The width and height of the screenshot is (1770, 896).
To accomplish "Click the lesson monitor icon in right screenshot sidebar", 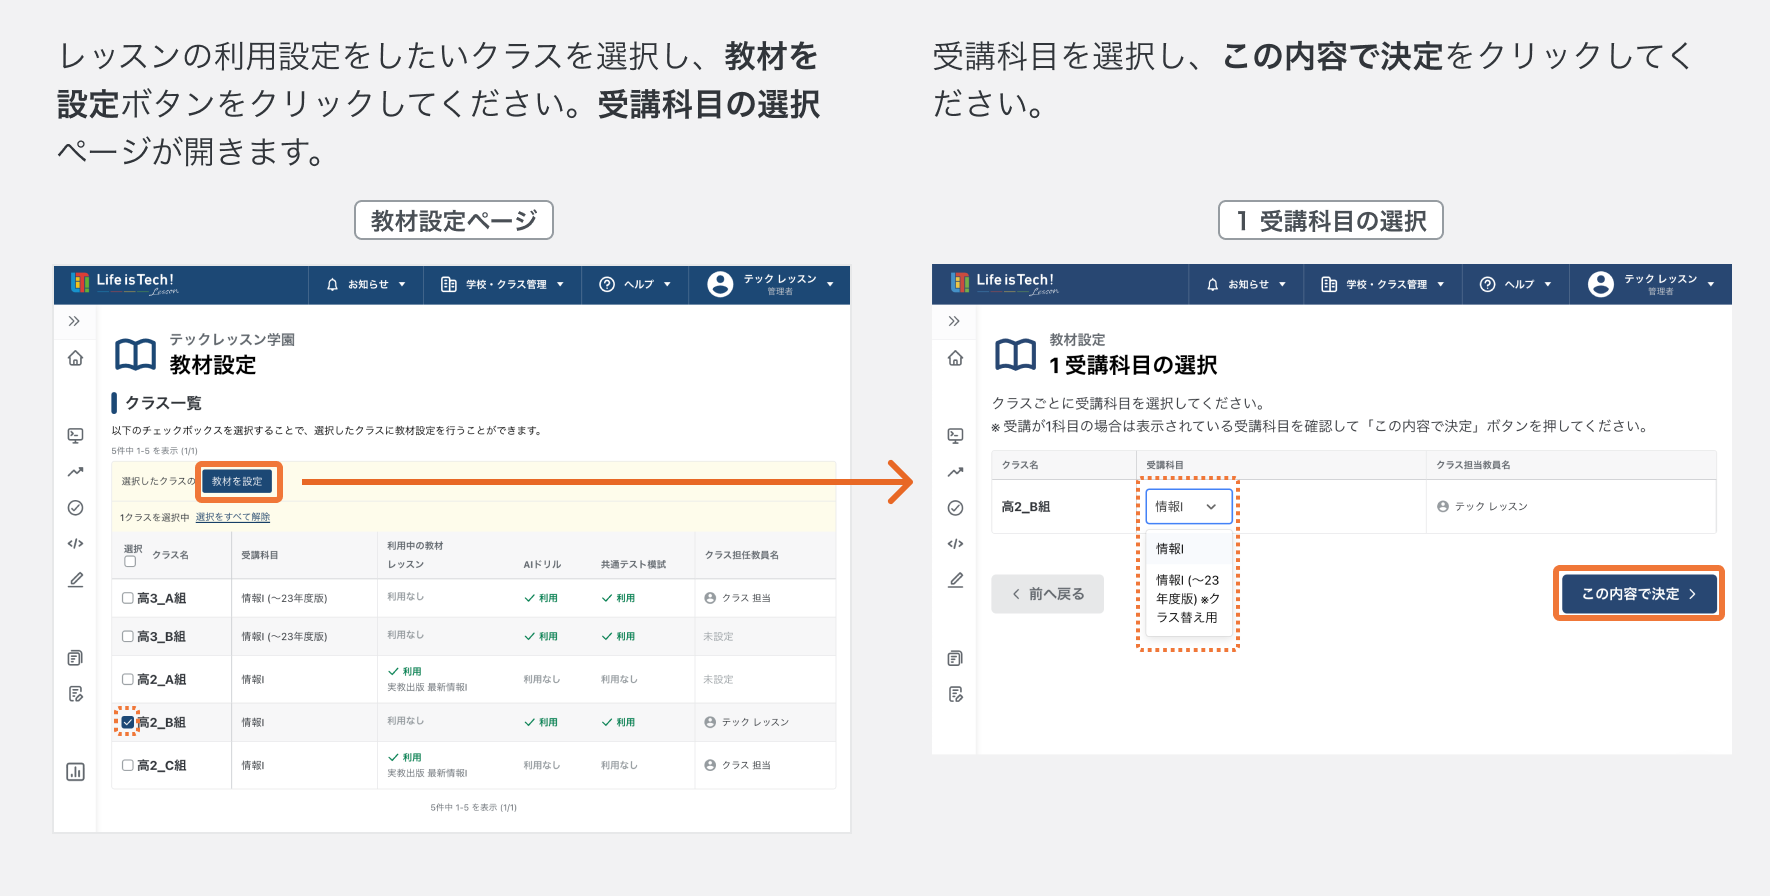I will click(955, 435).
